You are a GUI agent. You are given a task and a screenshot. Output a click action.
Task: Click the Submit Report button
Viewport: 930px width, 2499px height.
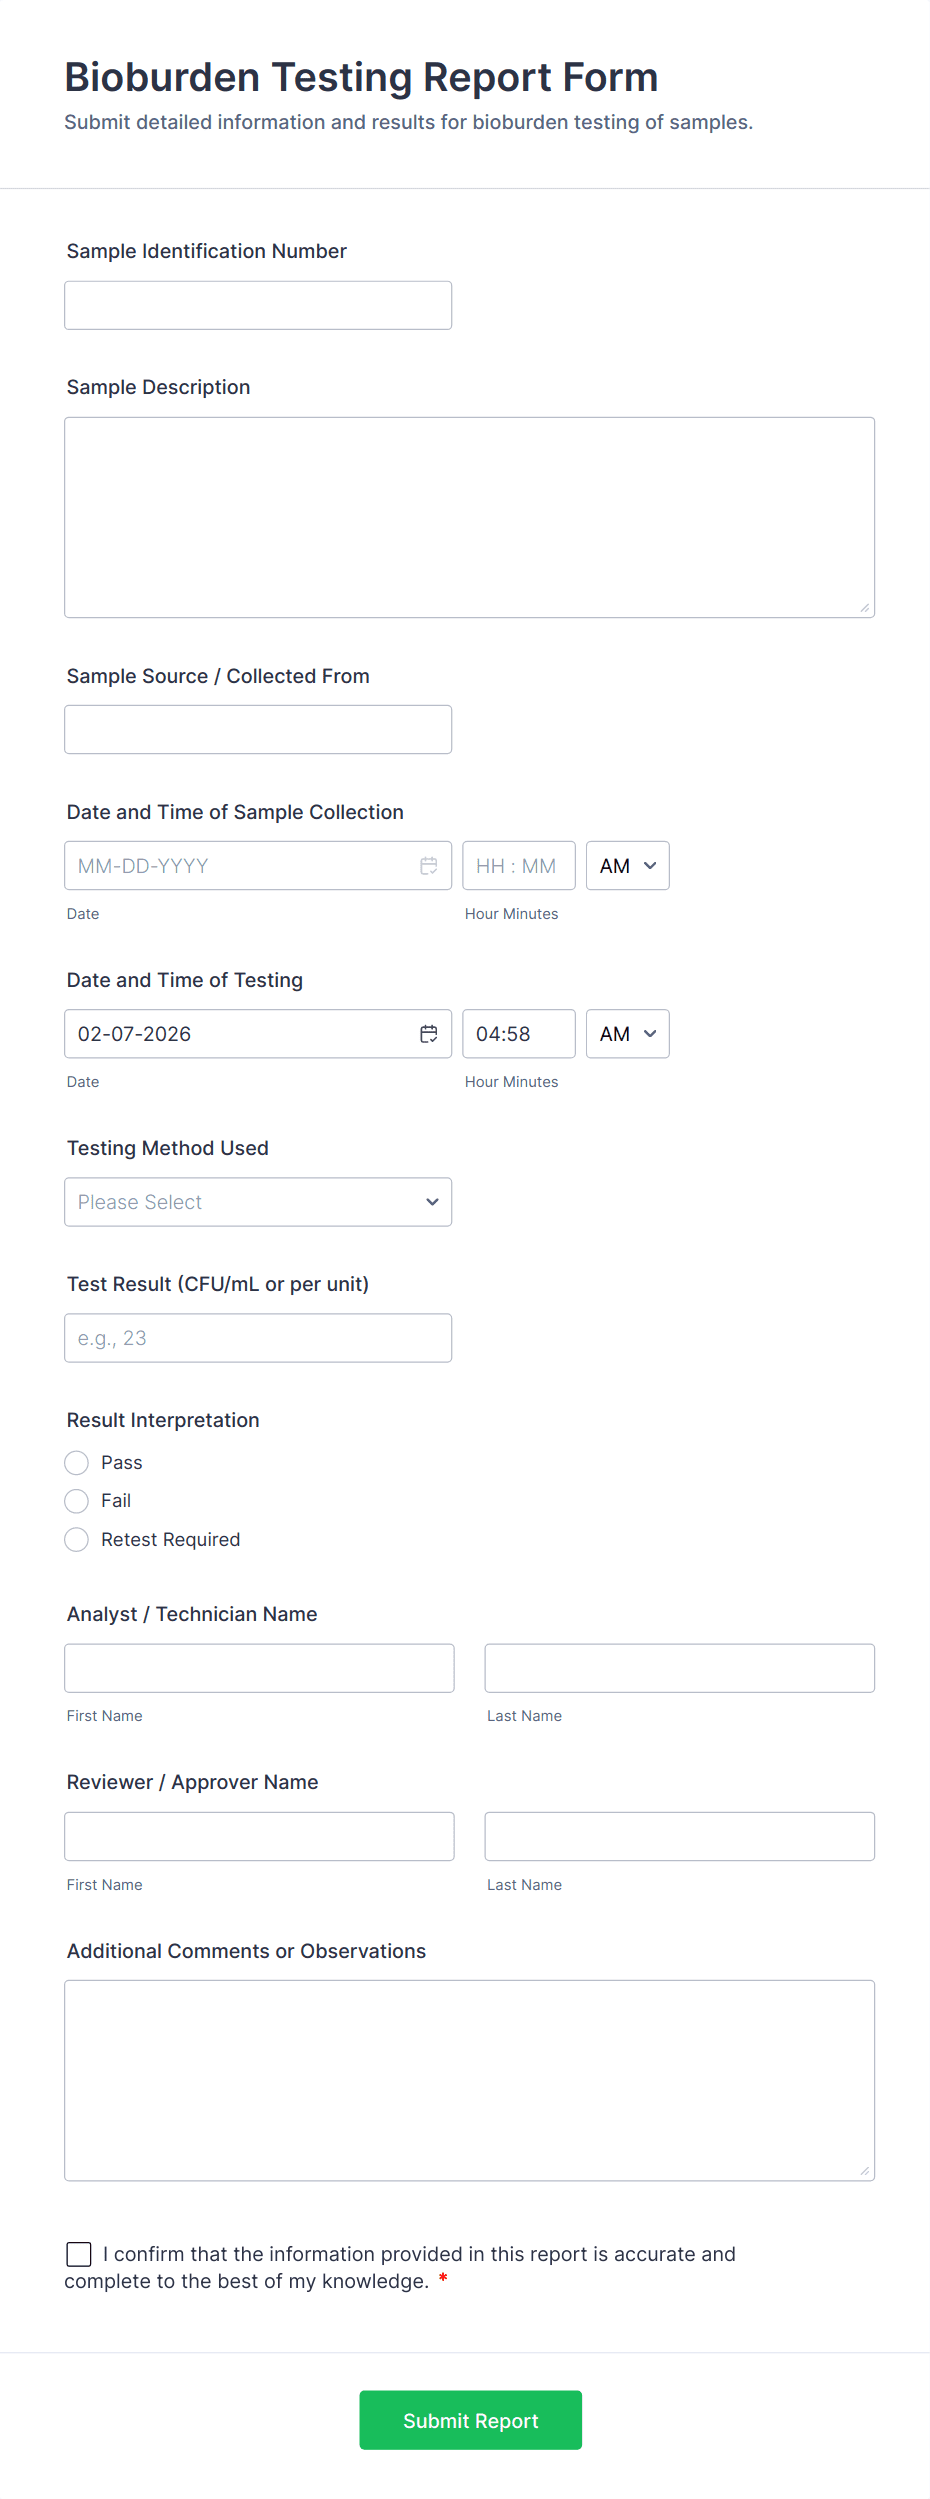pos(470,2420)
